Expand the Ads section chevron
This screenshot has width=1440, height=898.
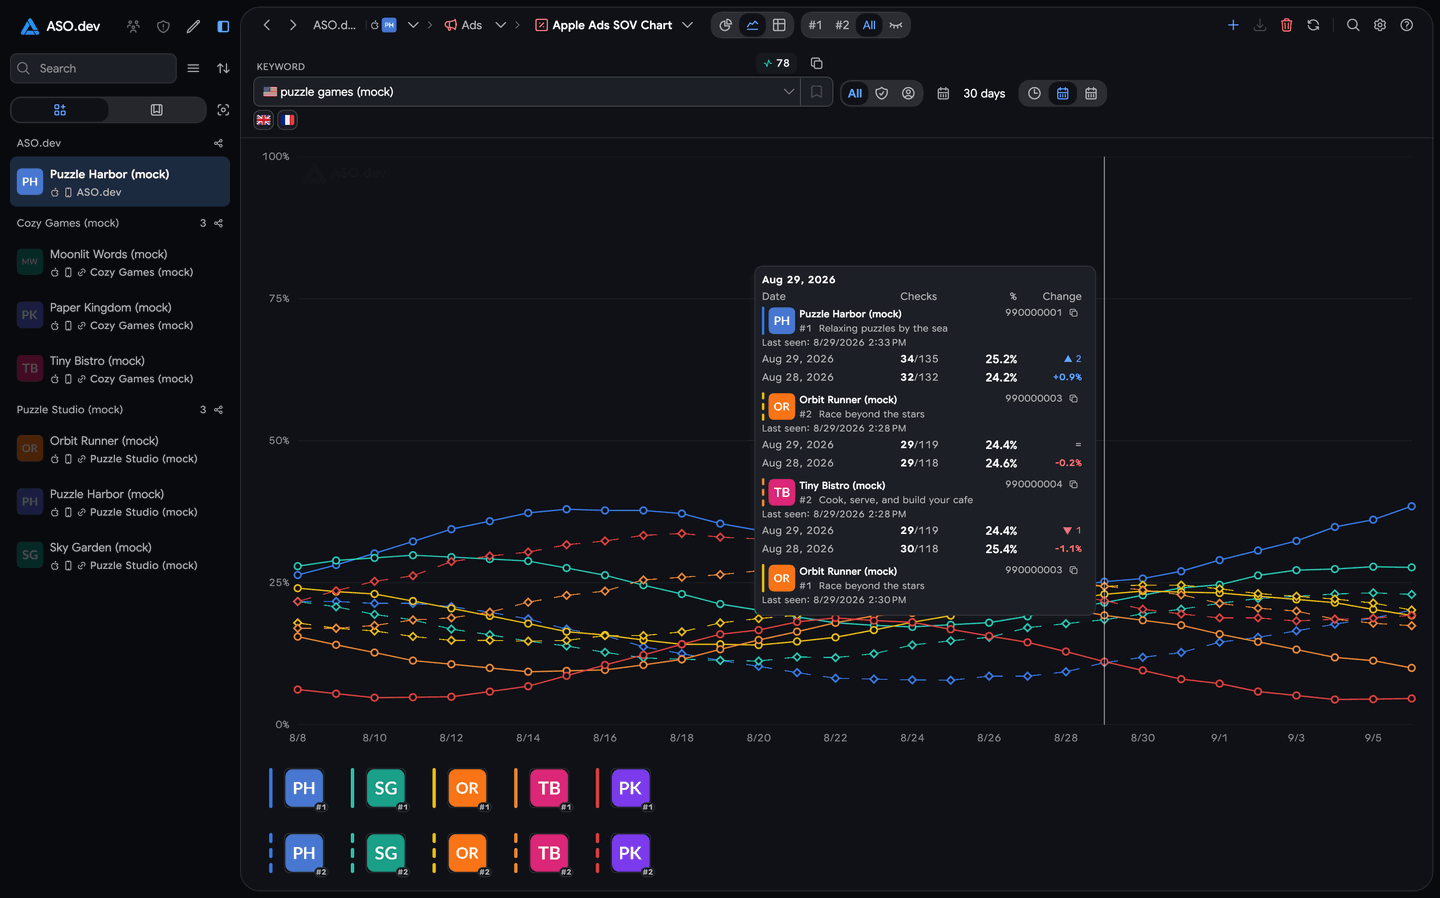click(500, 25)
